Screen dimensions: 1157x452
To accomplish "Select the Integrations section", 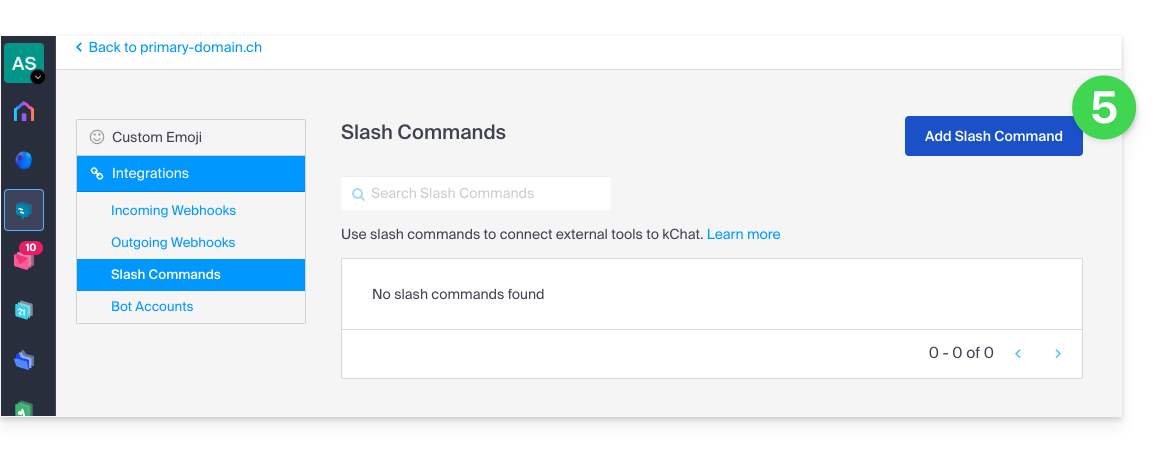I will pyautogui.click(x=191, y=174).
